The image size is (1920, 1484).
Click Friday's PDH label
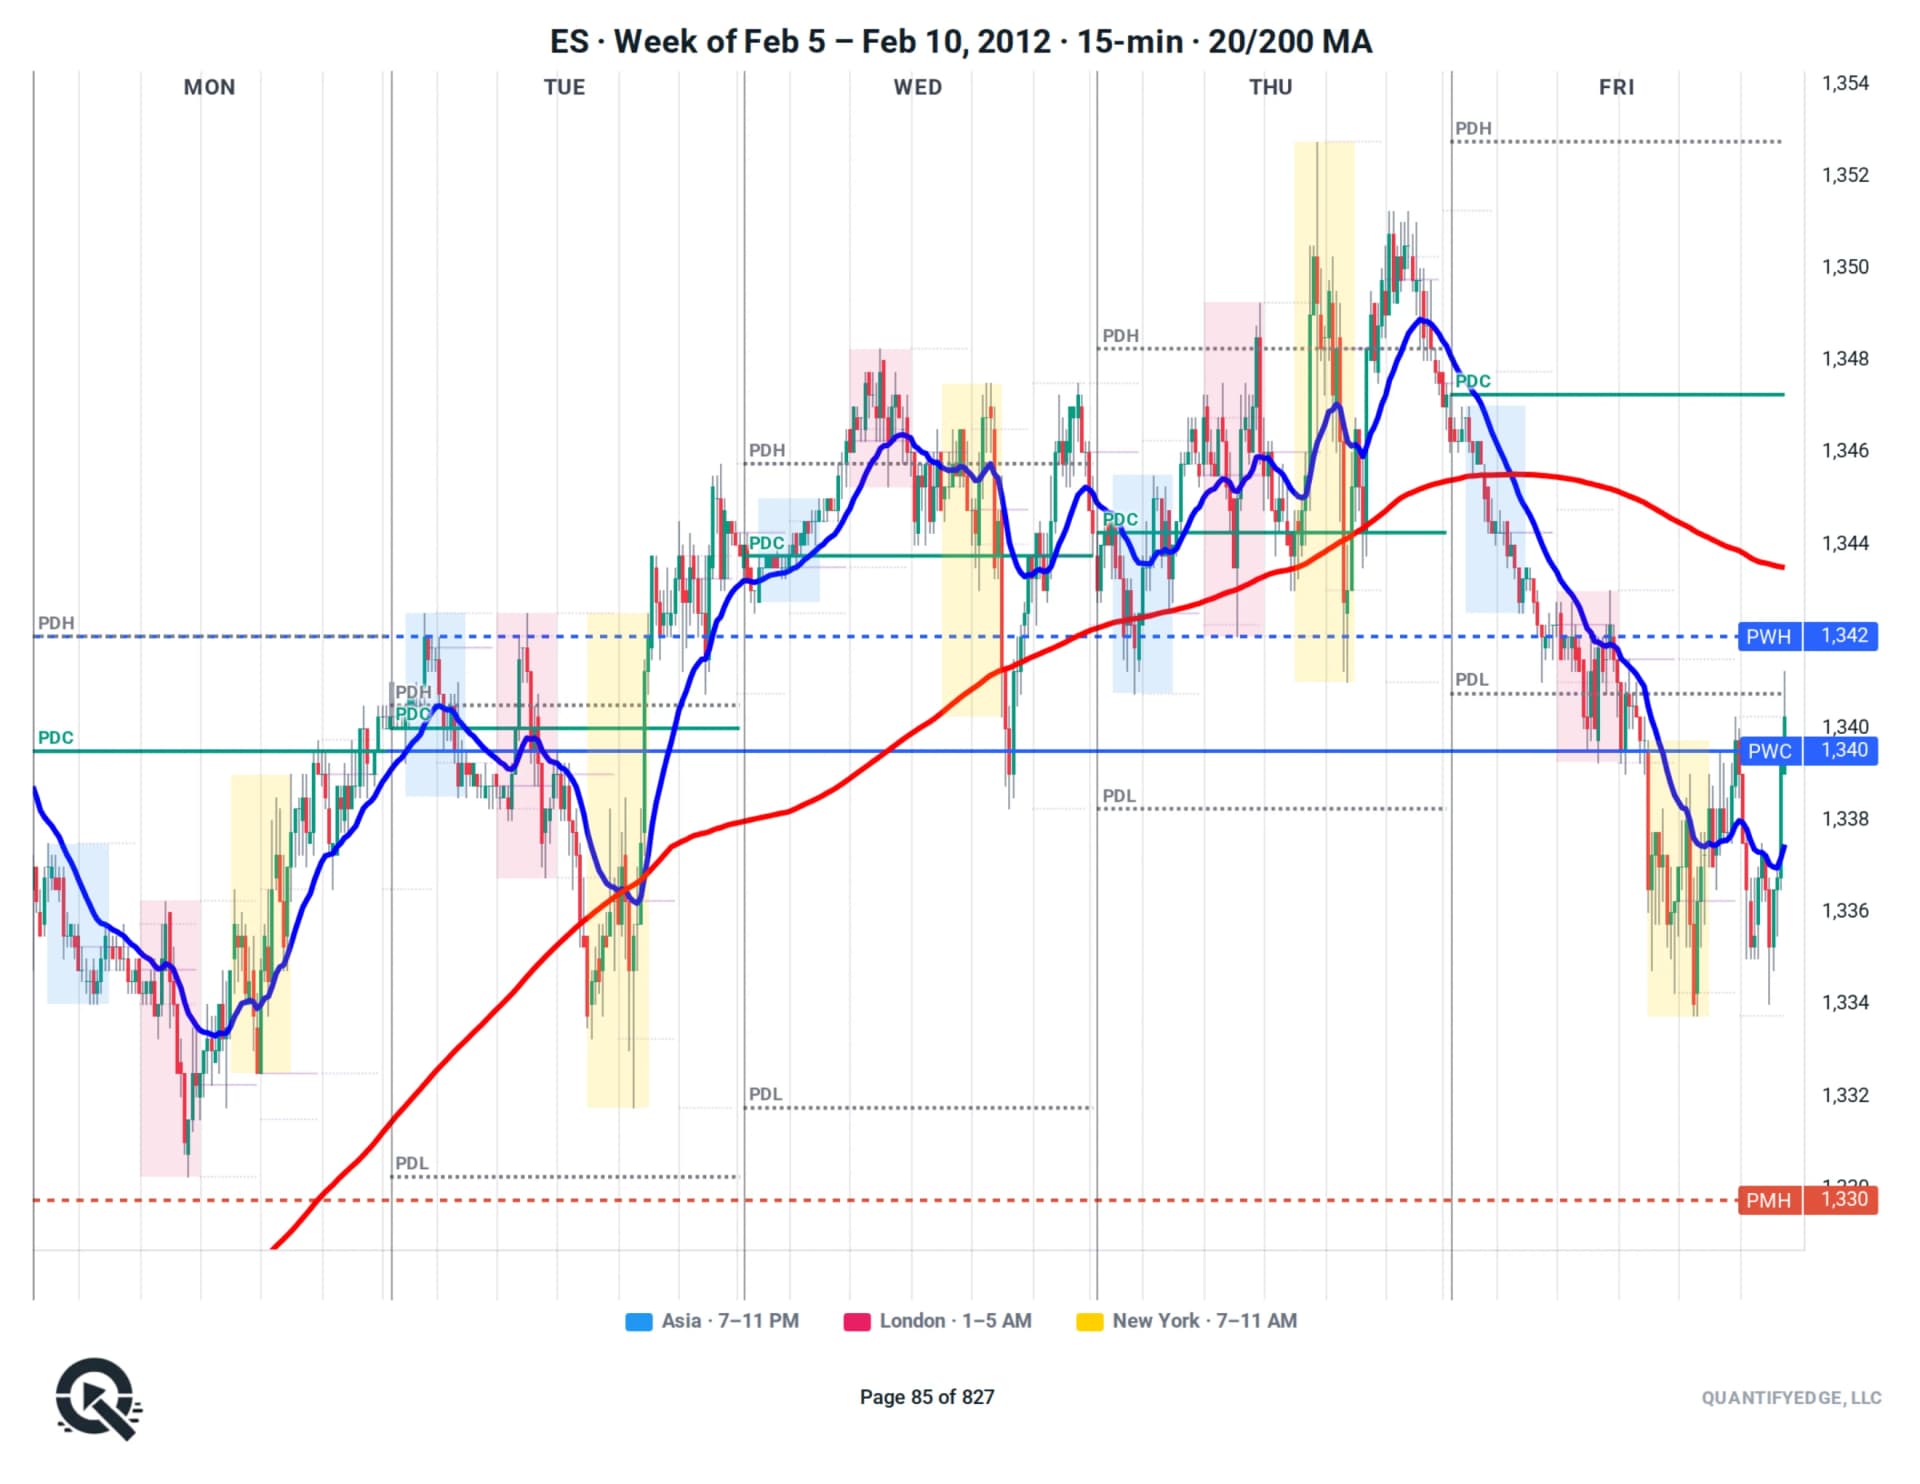1473,129
